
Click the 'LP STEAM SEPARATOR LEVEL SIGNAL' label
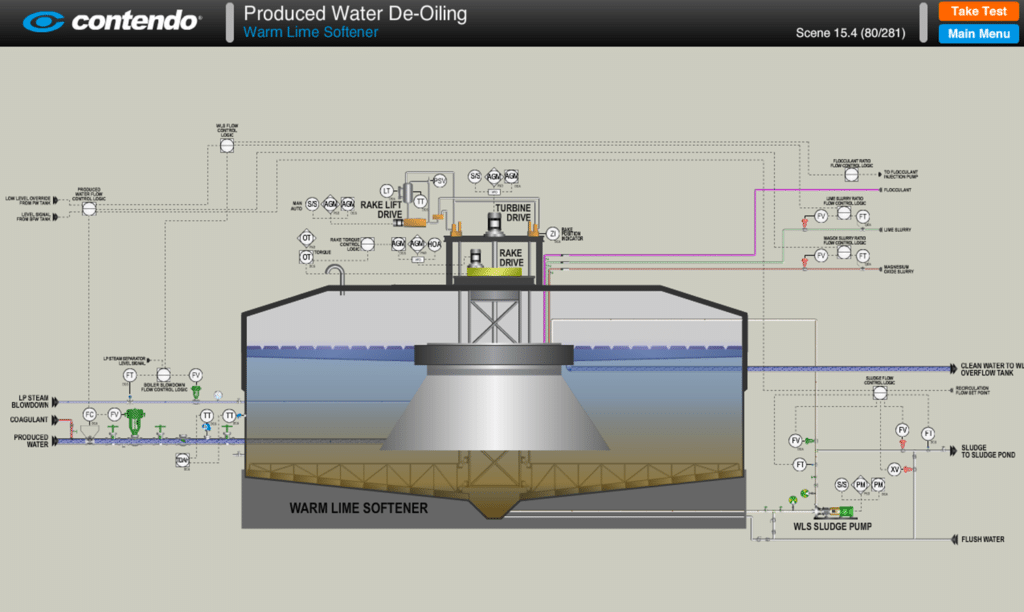124,361
